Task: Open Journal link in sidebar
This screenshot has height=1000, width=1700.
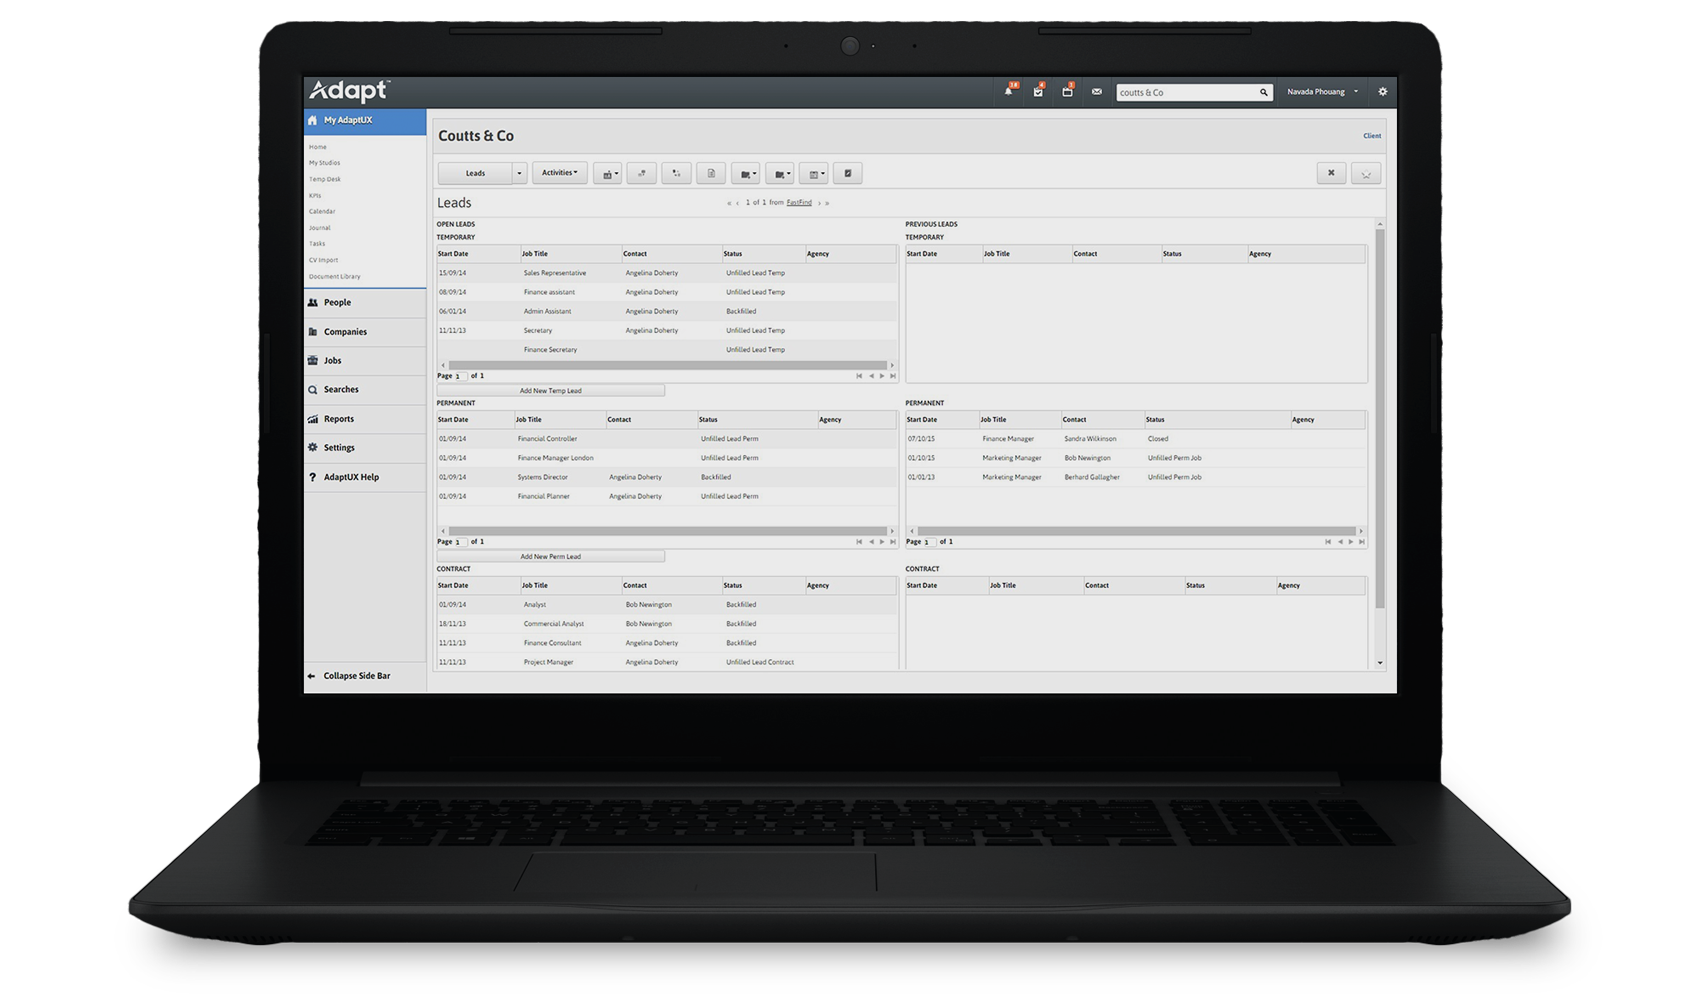Action: [x=319, y=228]
